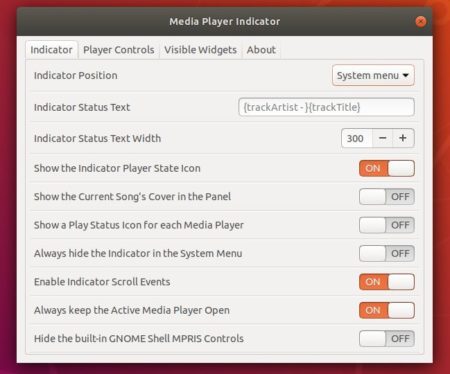
Task: Enable Play Status Icon for each Media Player
Action: tap(387, 225)
